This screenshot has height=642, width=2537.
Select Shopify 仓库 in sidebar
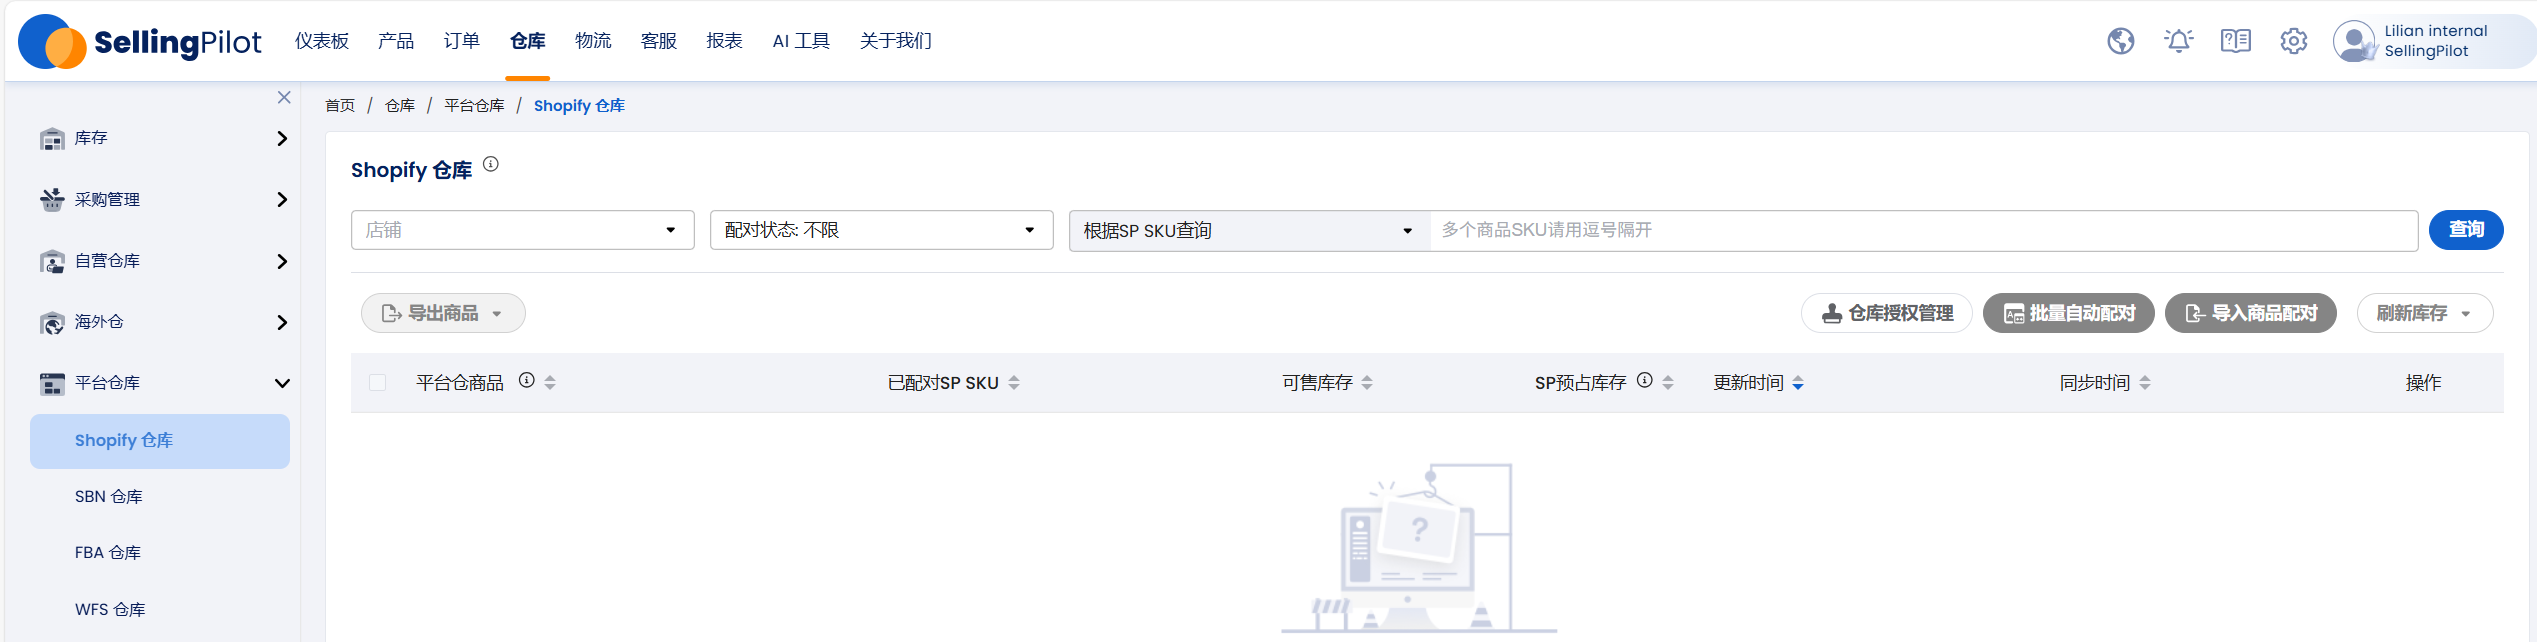click(160, 441)
